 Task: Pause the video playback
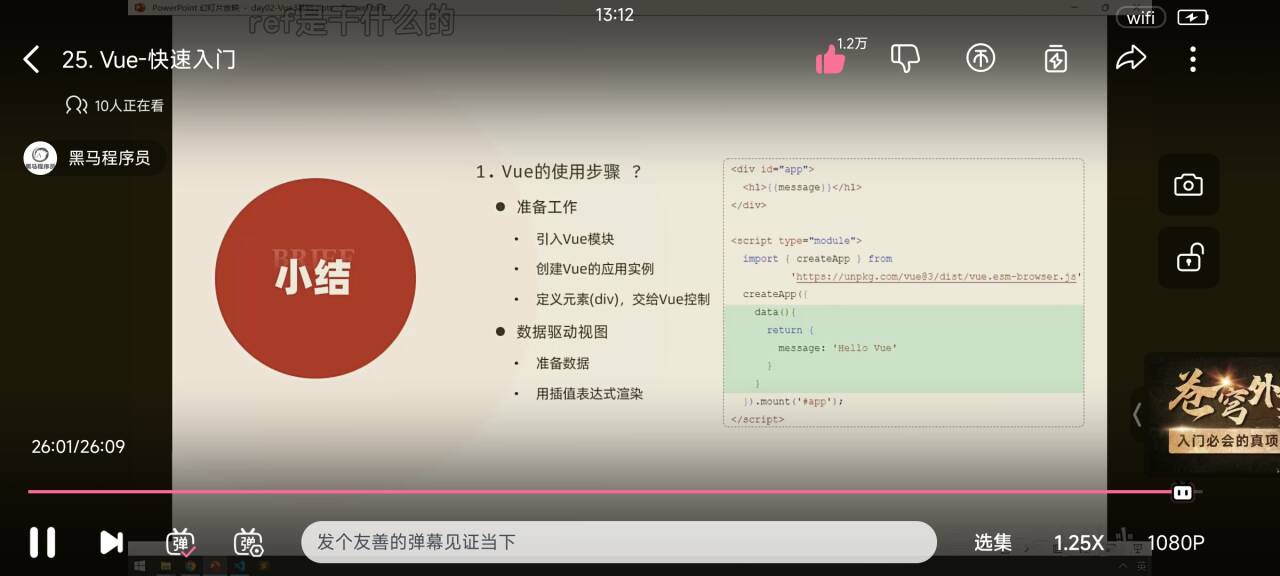[x=42, y=542]
